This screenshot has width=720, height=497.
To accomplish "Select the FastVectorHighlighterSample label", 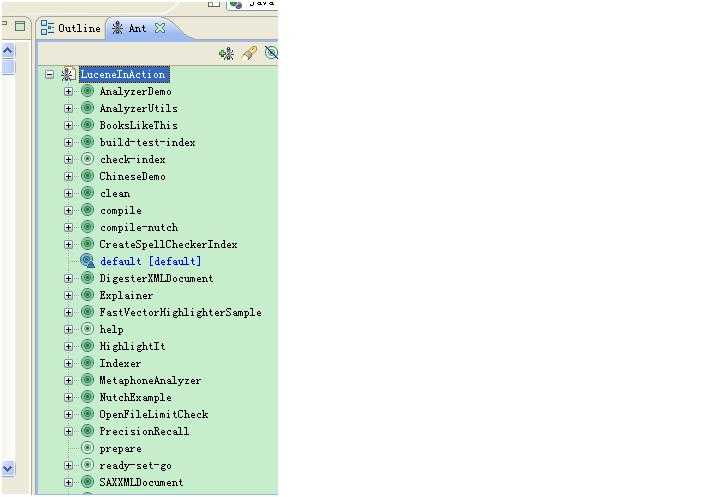I will tap(180, 312).
